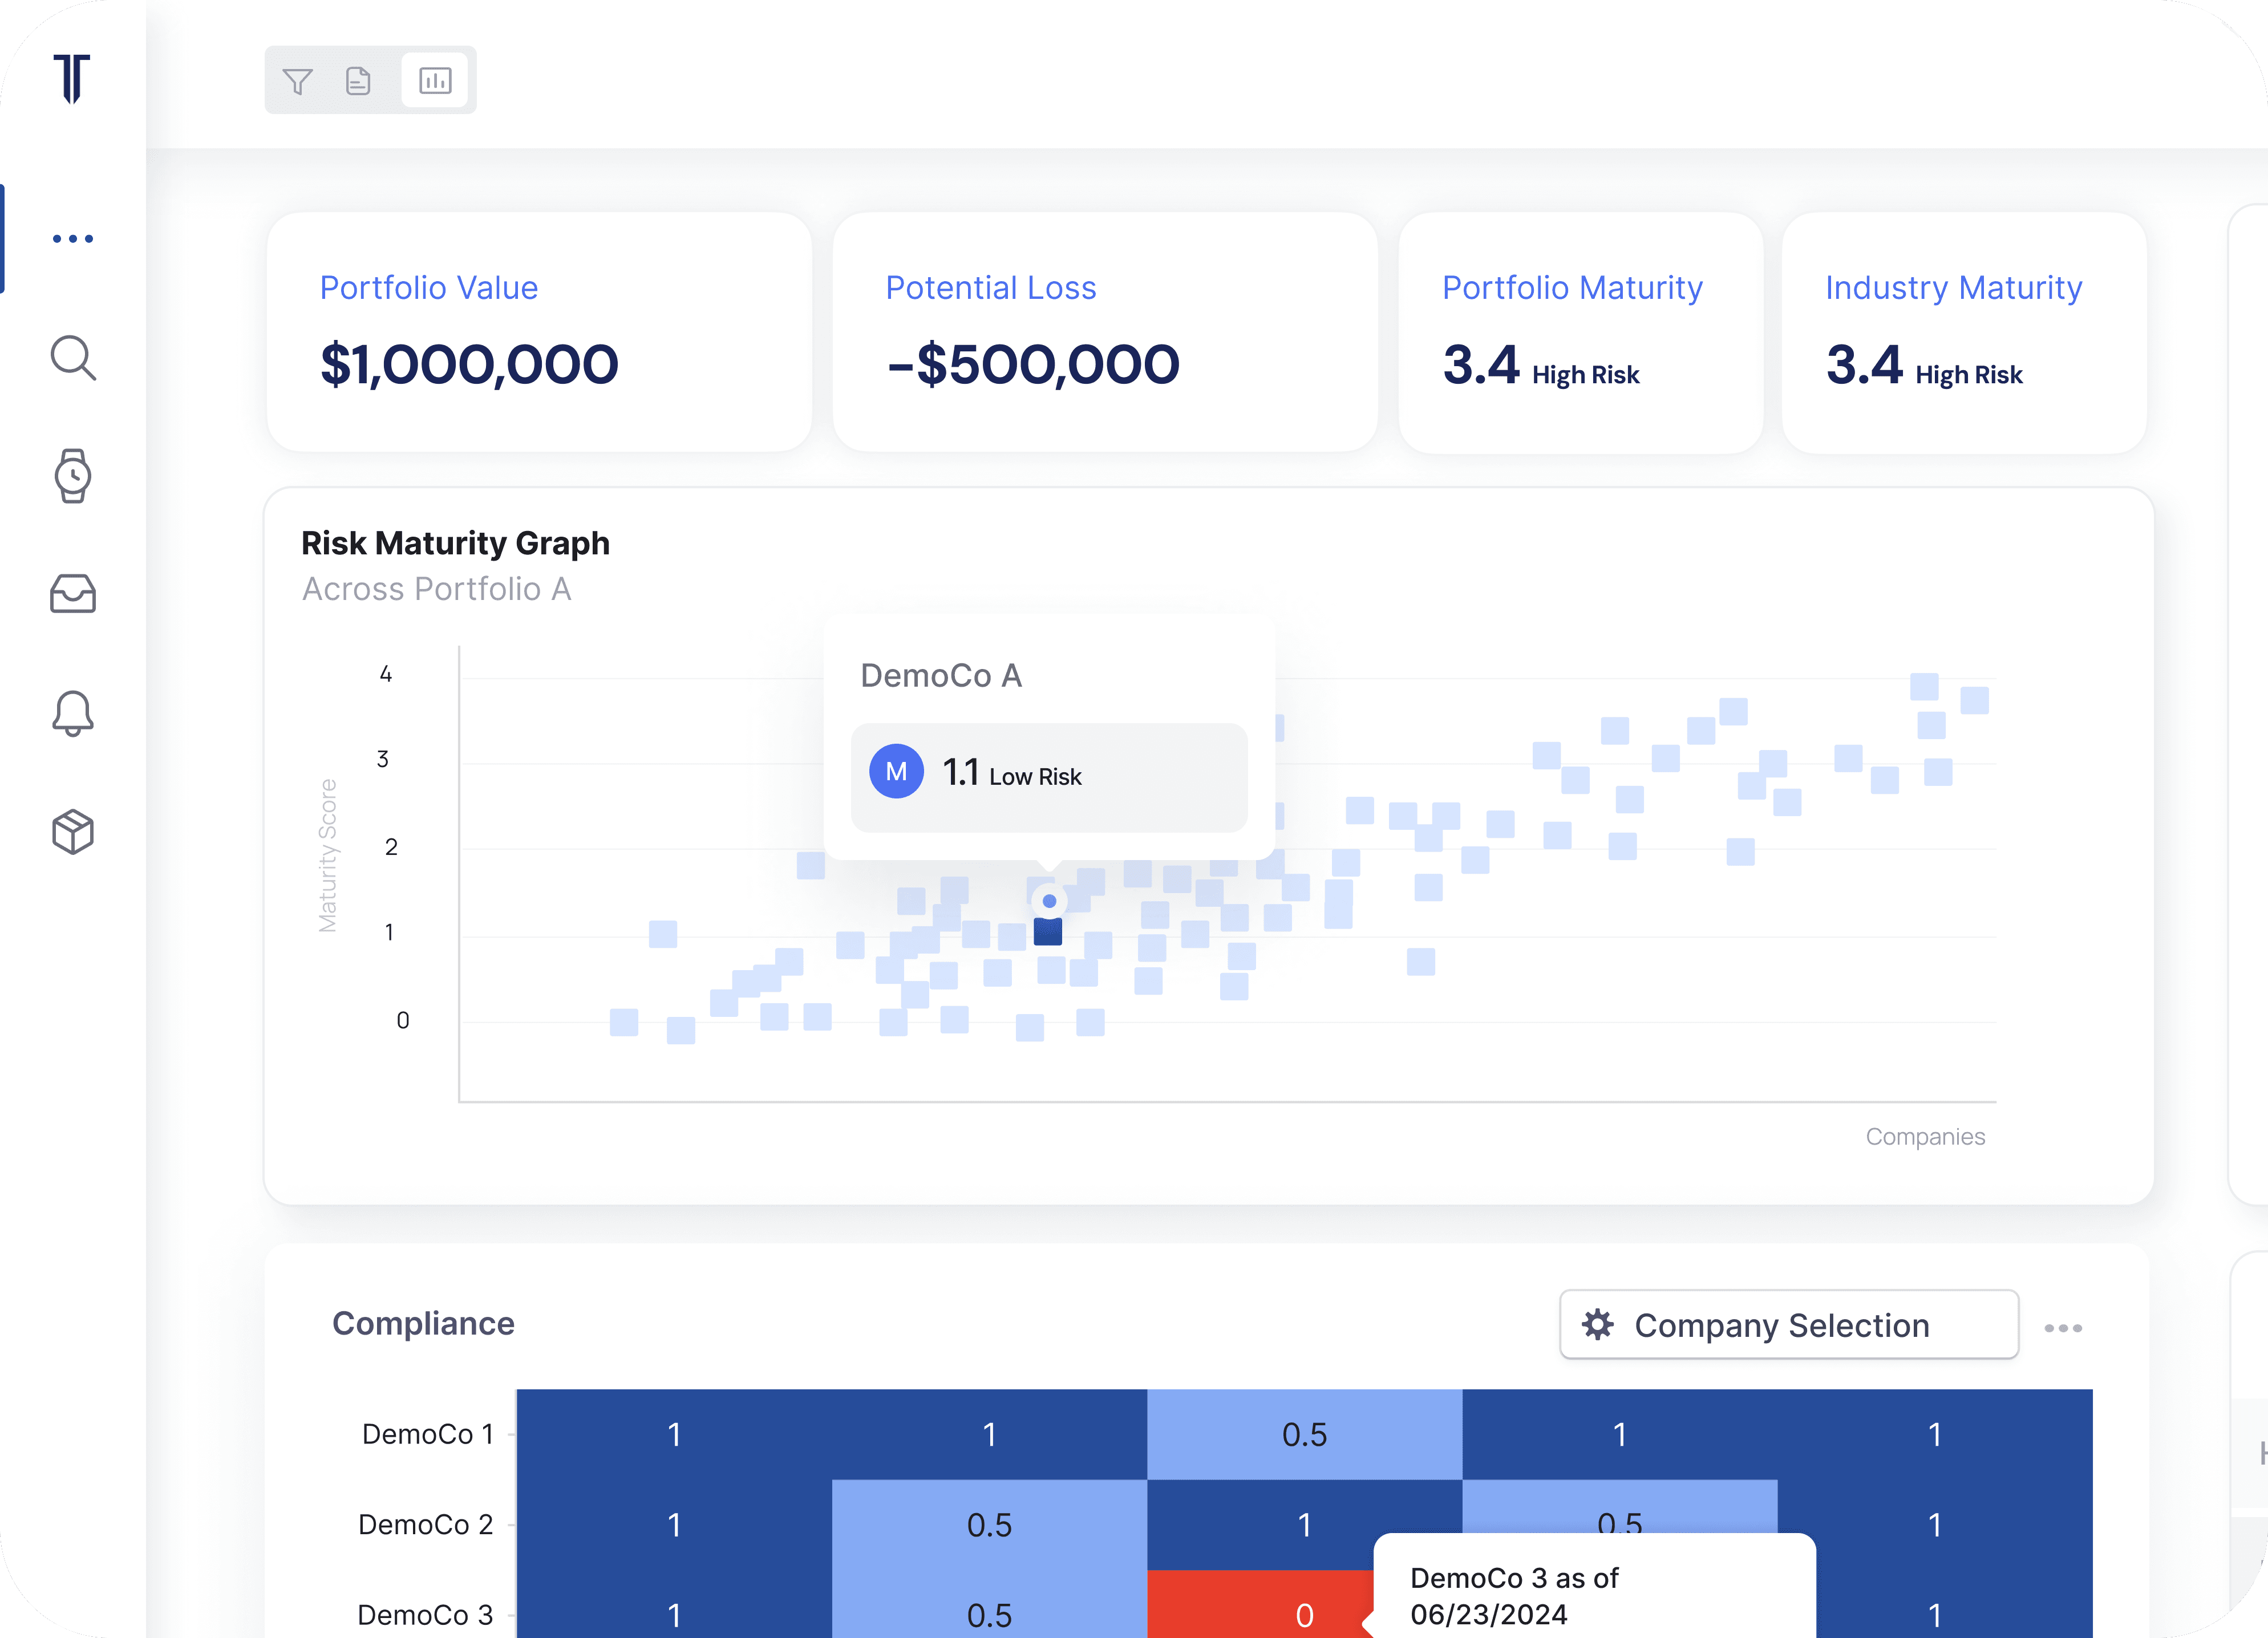Click the Companies axis label
This screenshot has width=2268, height=1638.
[1925, 1136]
